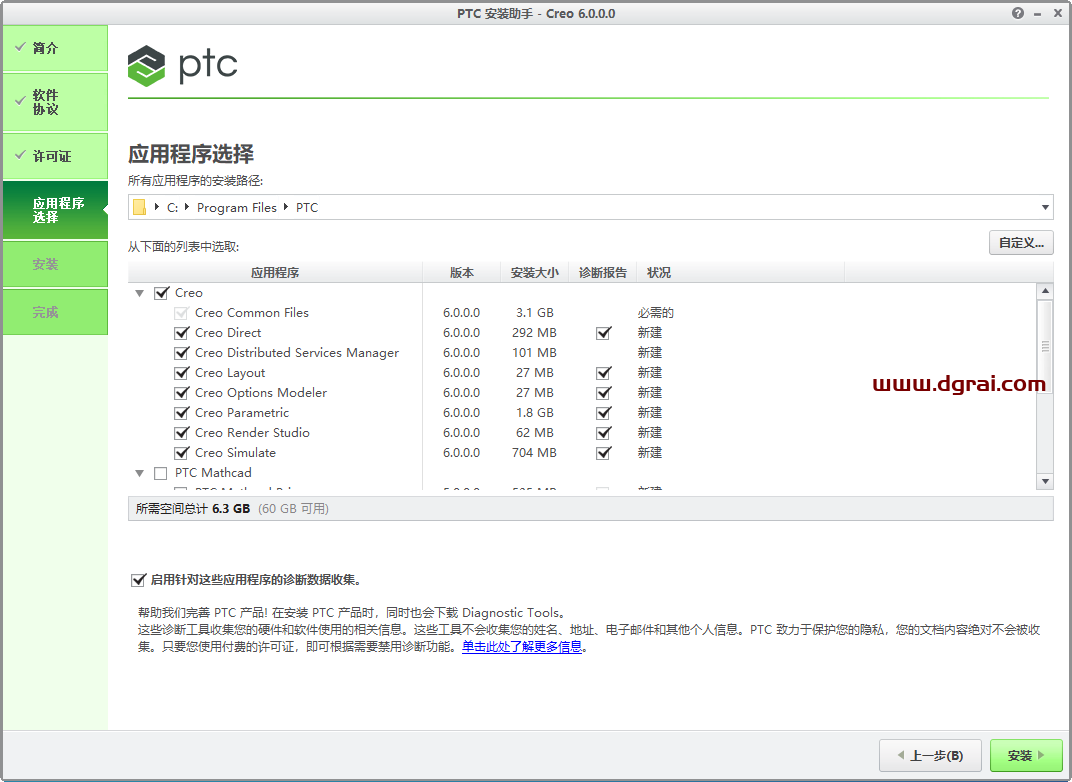
Task: Disable diagnostic report for Creo Direct
Action: point(603,333)
